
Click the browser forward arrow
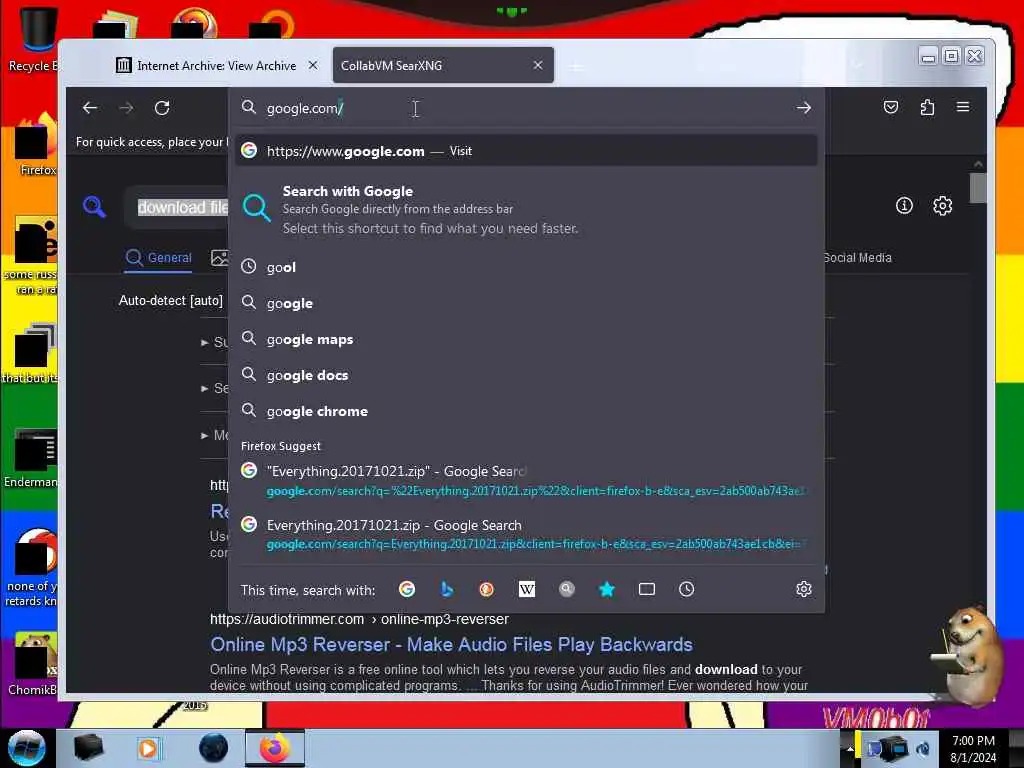(x=126, y=108)
